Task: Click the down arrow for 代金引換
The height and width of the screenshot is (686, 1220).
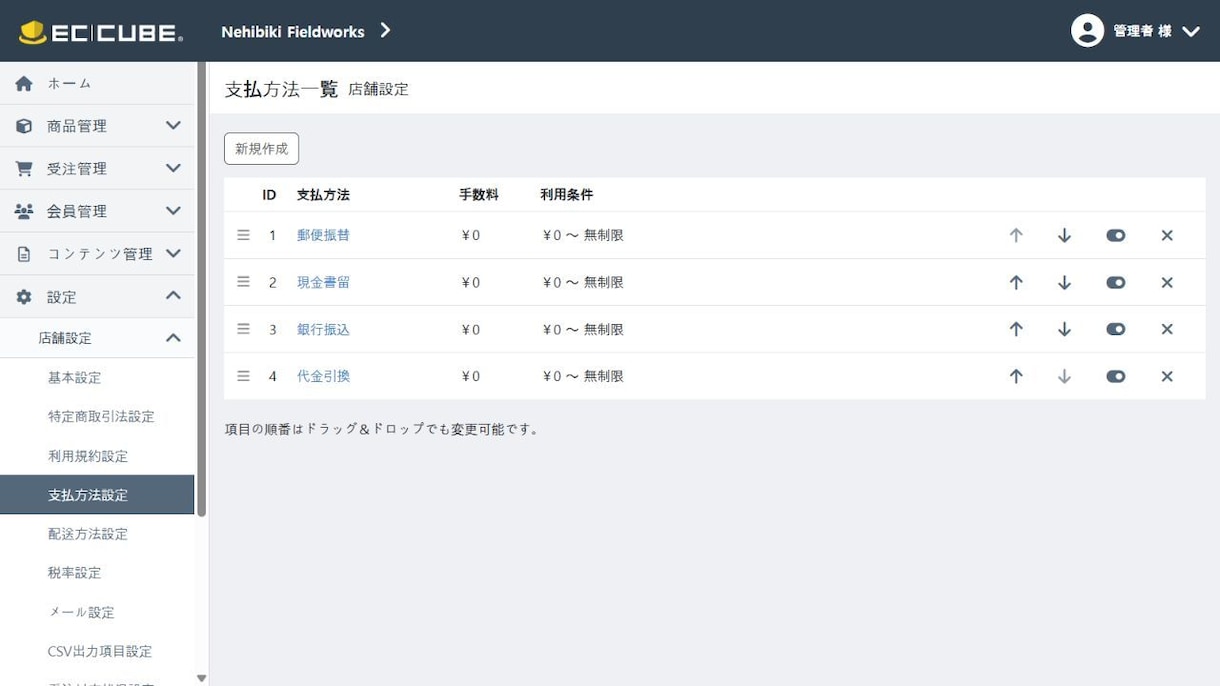Action: (x=1064, y=377)
